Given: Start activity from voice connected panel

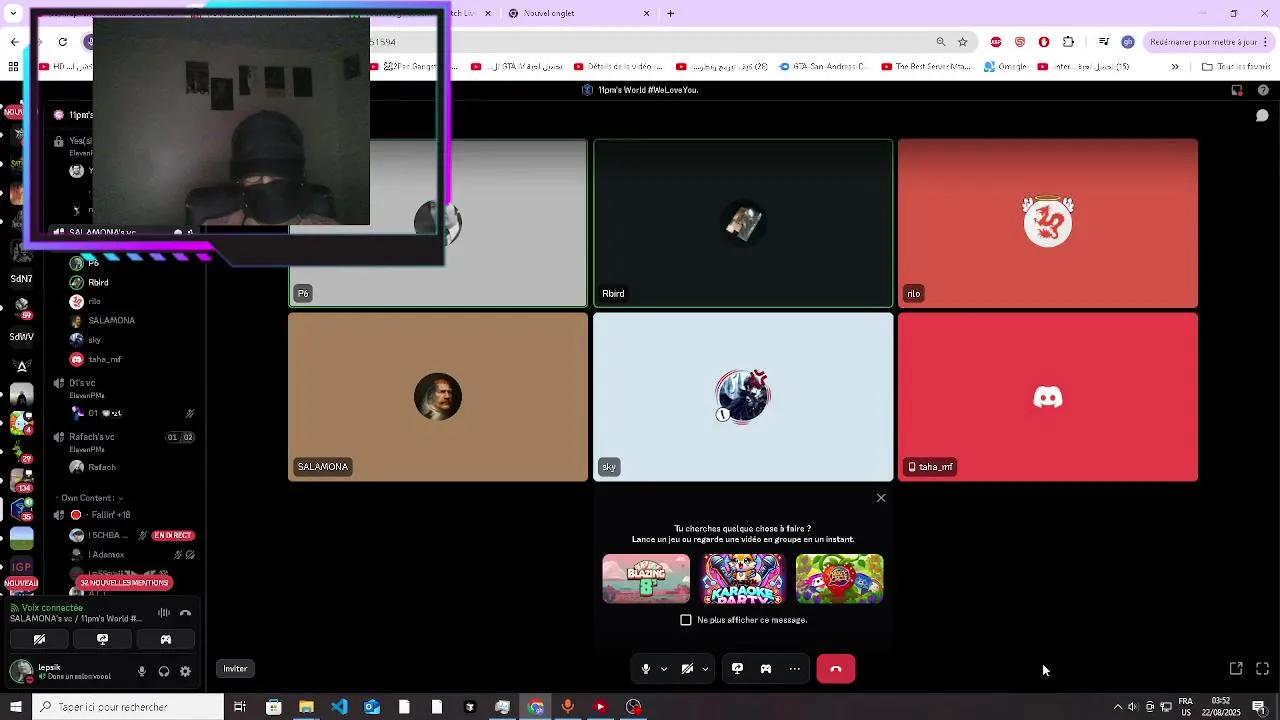Looking at the screenshot, I should pyautogui.click(x=166, y=639).
